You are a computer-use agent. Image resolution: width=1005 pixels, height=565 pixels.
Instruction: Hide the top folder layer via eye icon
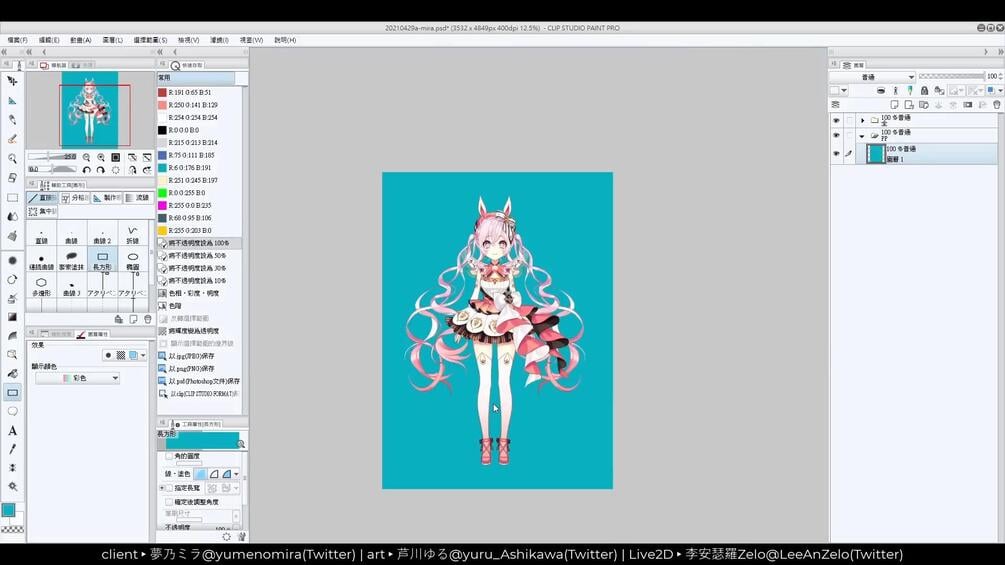tap(836, 120)
